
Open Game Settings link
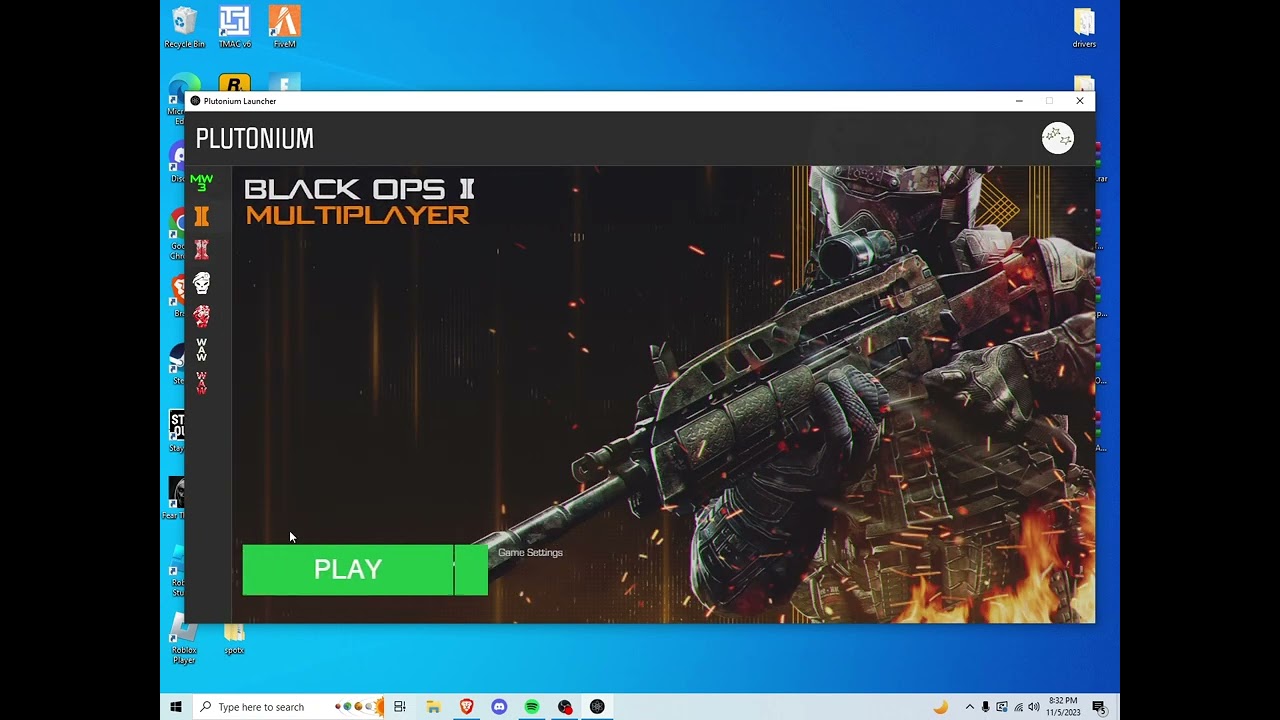[x=530, y=552]
